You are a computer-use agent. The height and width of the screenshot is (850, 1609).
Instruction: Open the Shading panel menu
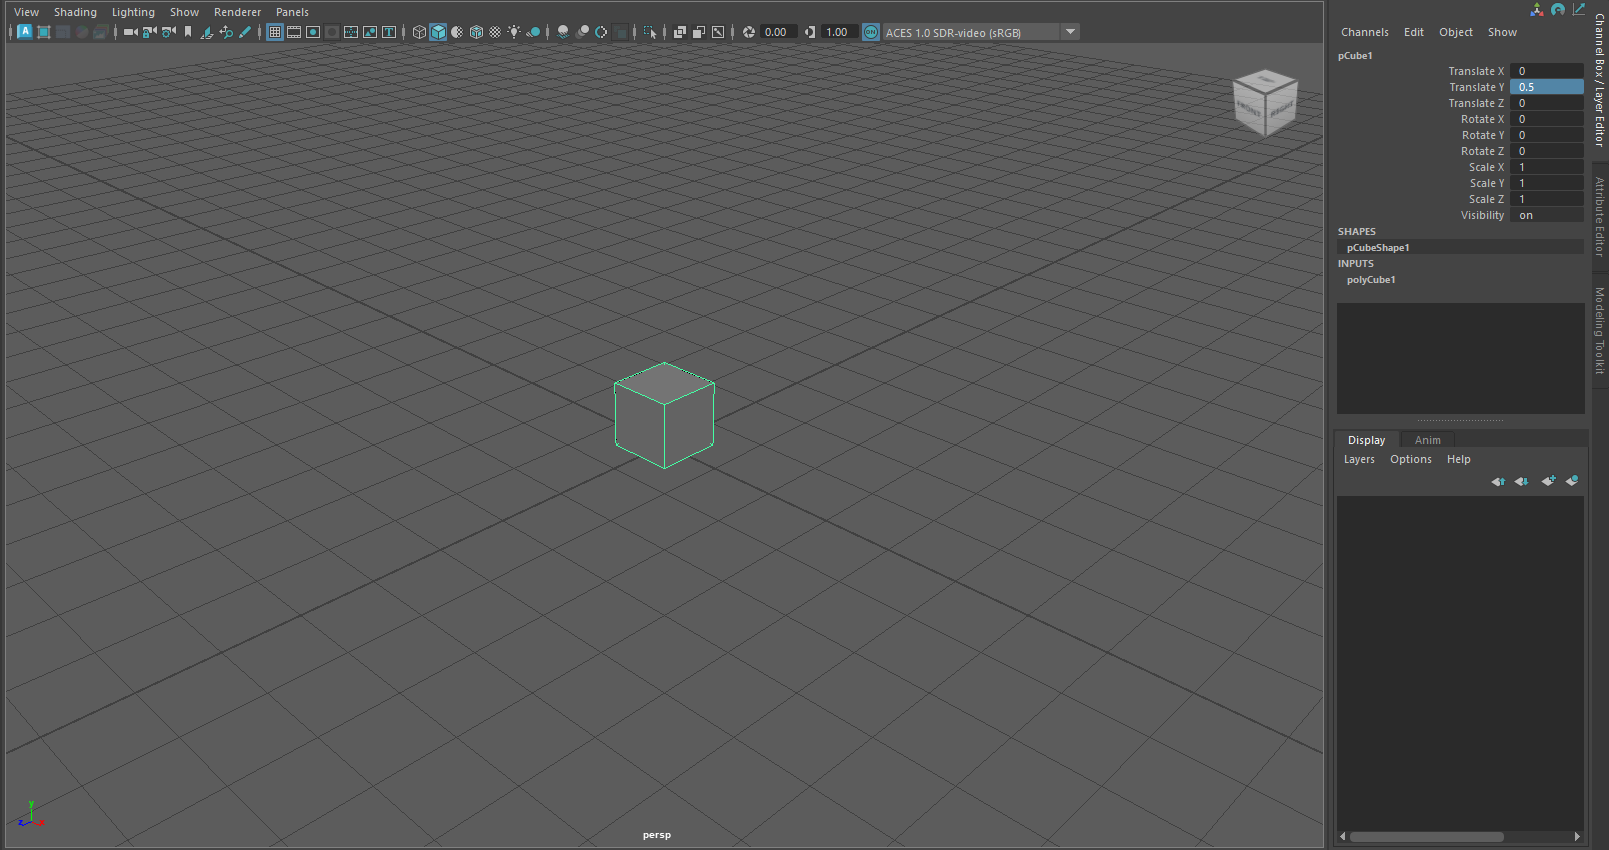tap(75, 12)
